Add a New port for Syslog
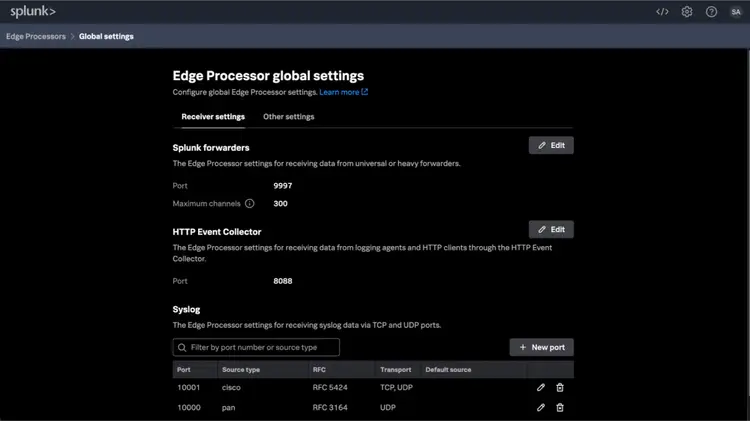Viewport: 750px width, 421px height. tap(541, 348)
